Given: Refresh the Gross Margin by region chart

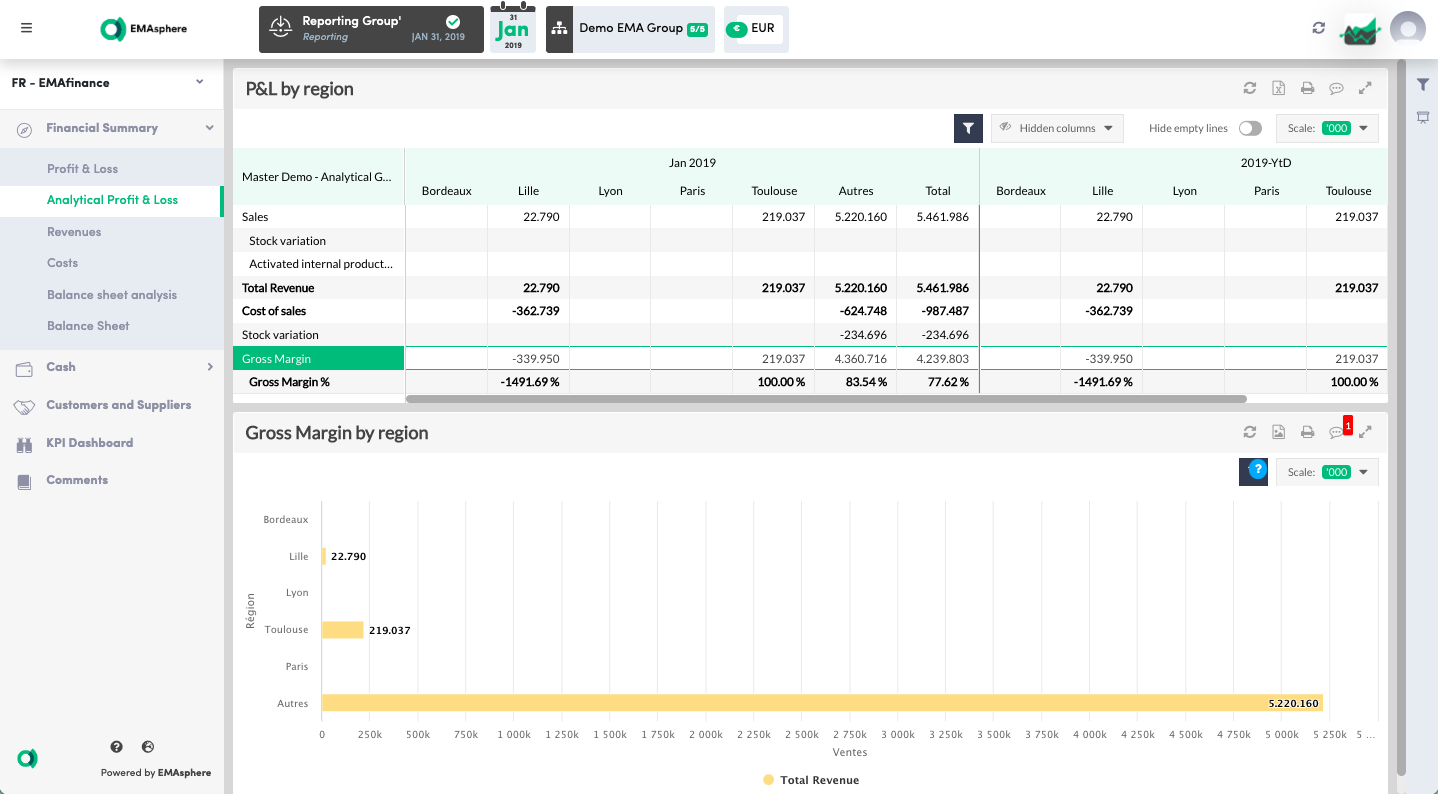Looking at the screenshot, I should coord(1249,432).
